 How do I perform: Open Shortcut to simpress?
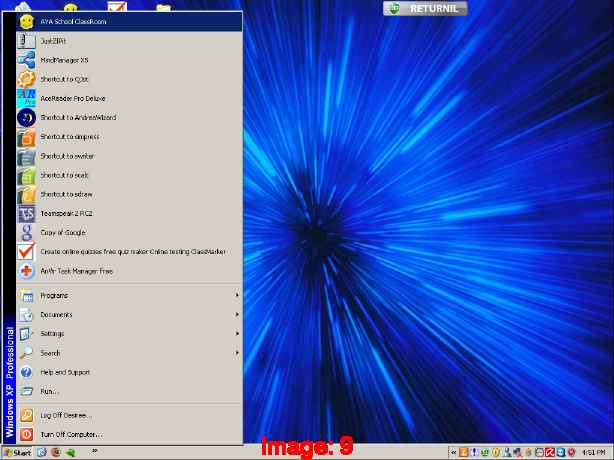click(x=129, y=137)
